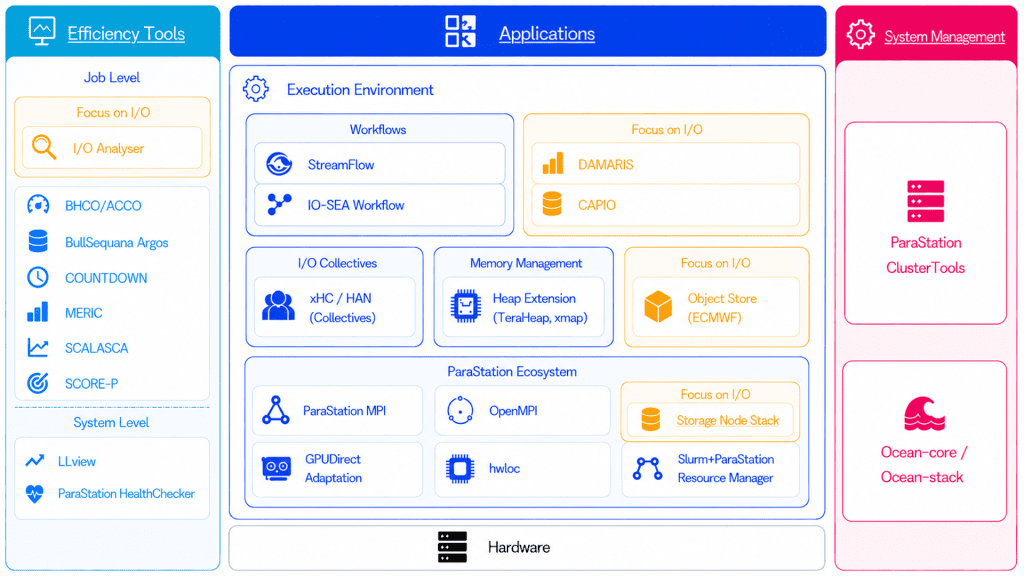This screenshot has width=1024, height=576.
Task: Click the Heap Extension chip icon
Action: pos(465,306)
